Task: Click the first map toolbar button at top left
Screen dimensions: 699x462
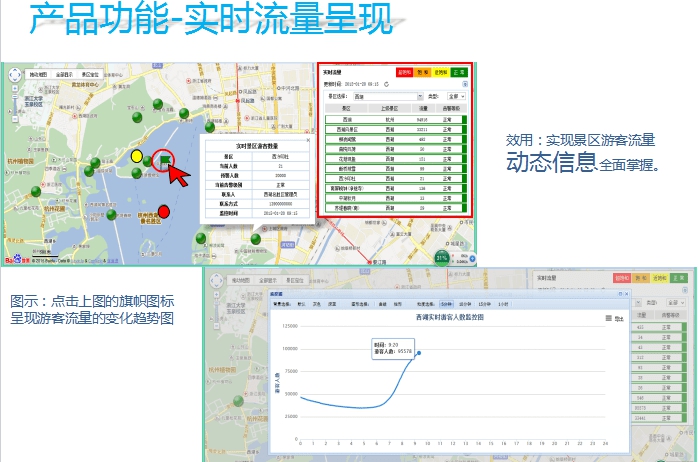Action: [x=38, y=75]
